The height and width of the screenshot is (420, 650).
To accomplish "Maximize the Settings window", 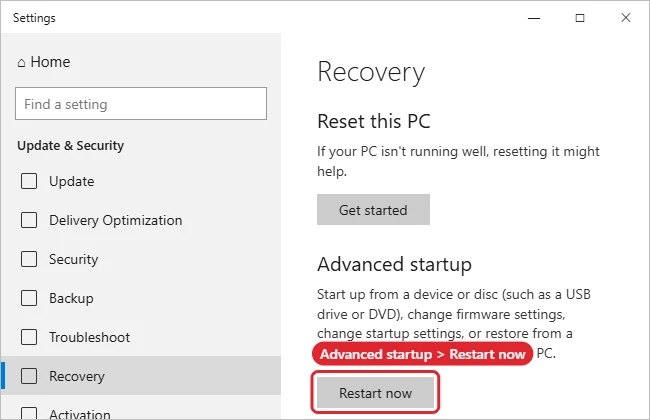I will pos(580,18).
